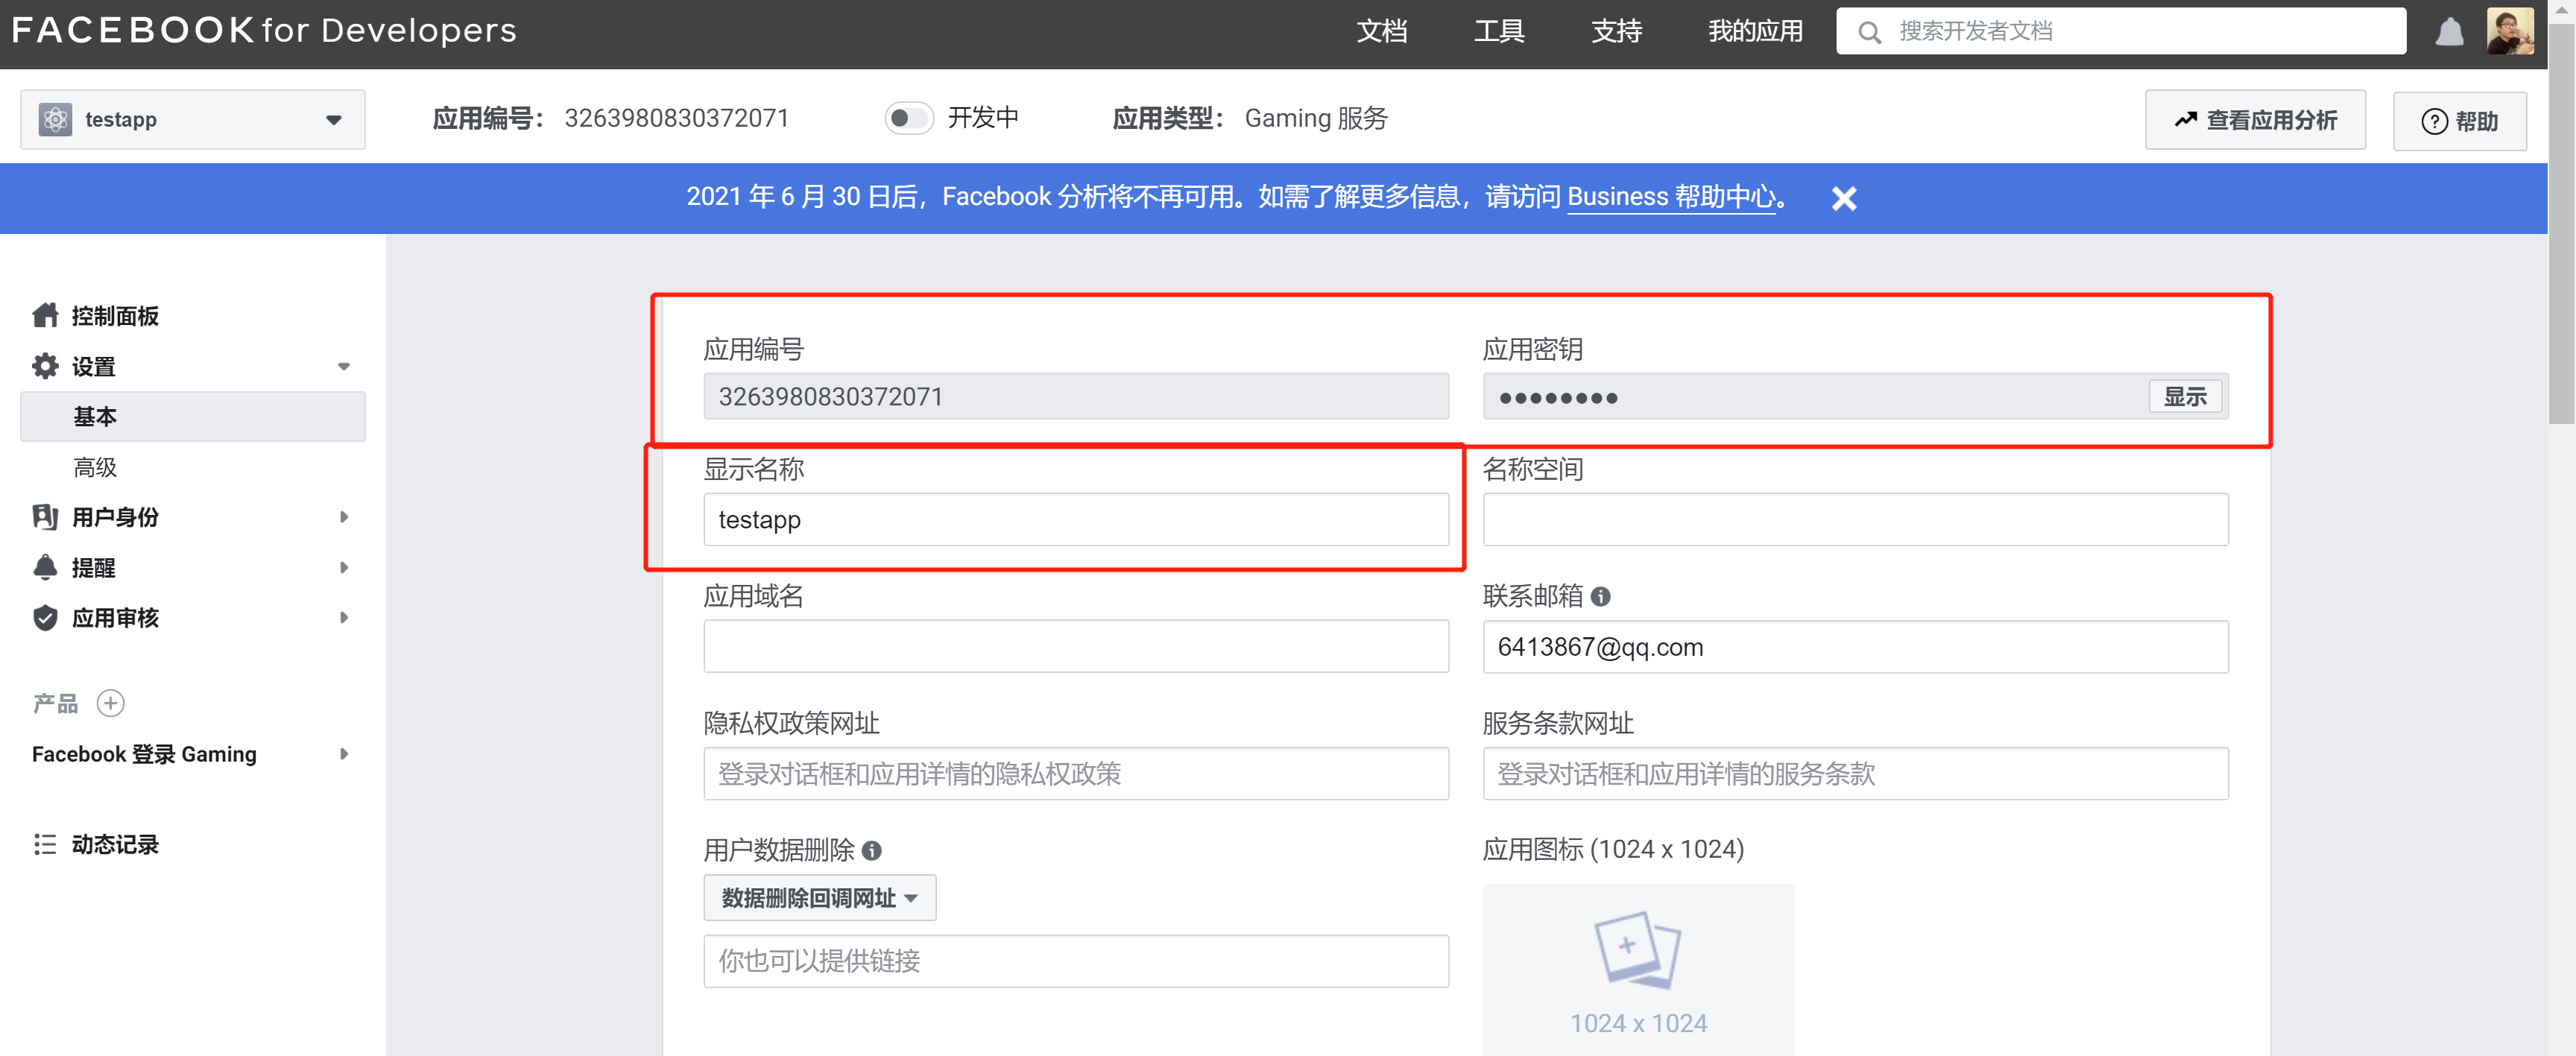2576x1056 pixels.
Task: Click the header app ID 3263980830372071
Action: pyautogui.click(x=677, y=119)
